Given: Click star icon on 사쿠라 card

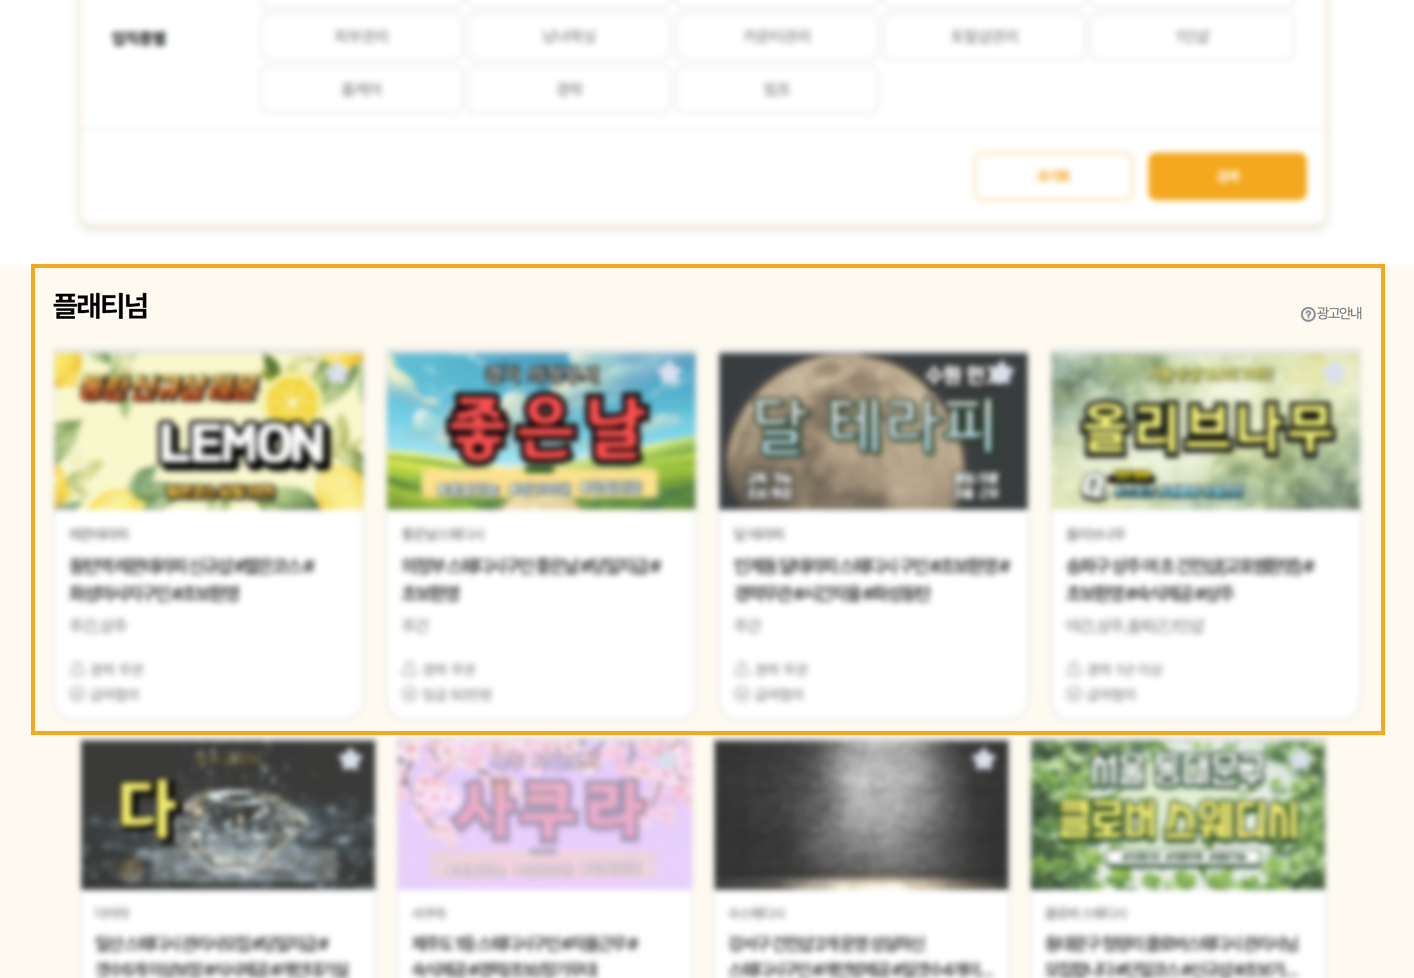Looking at the screenshot, I should pos(667,760).
